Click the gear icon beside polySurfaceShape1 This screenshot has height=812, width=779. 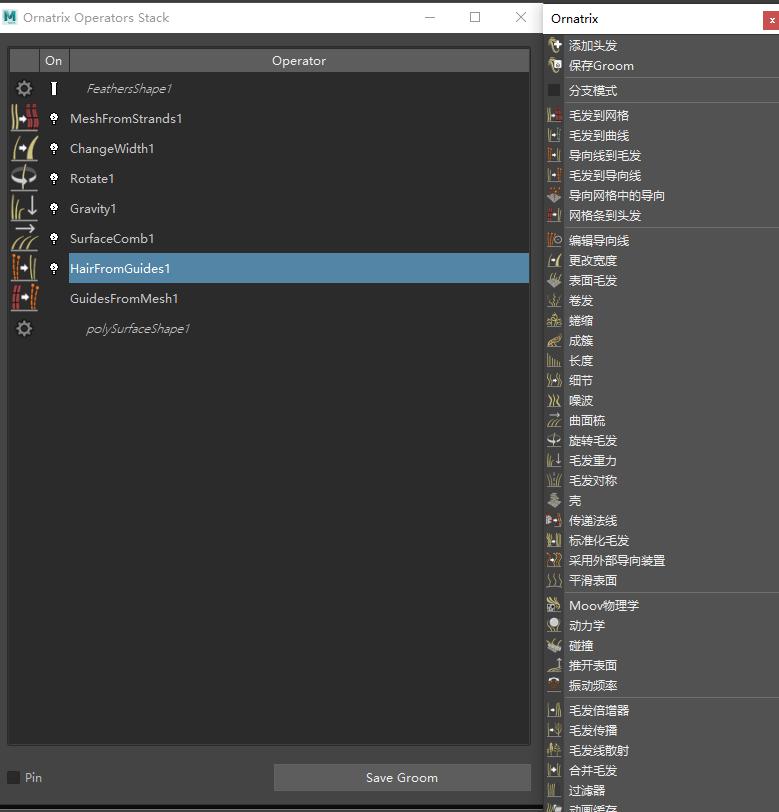[x=24, y=329]
